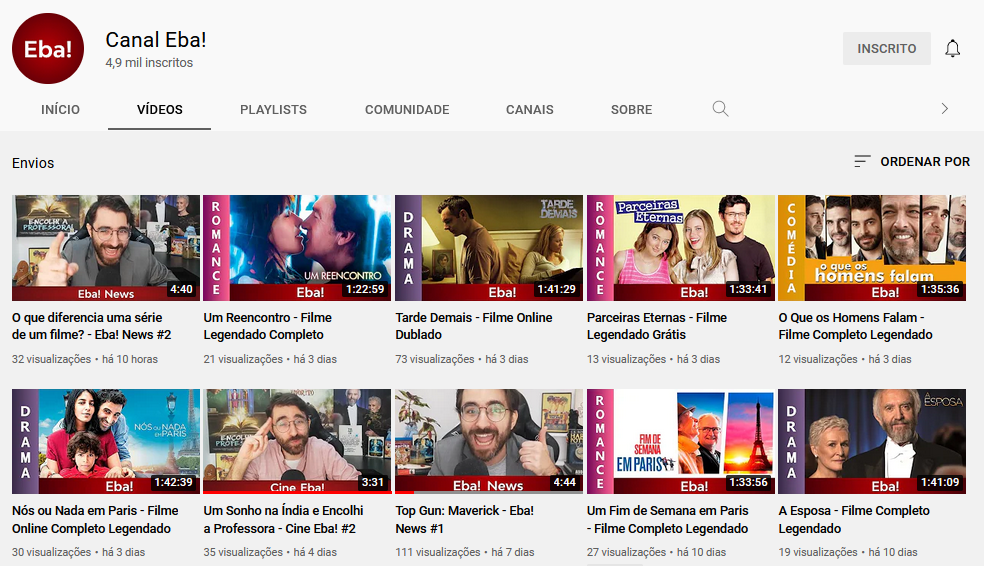Select the CANAIS tab
The width and height of the screenshot is (984, 566).
pos(529,109)
